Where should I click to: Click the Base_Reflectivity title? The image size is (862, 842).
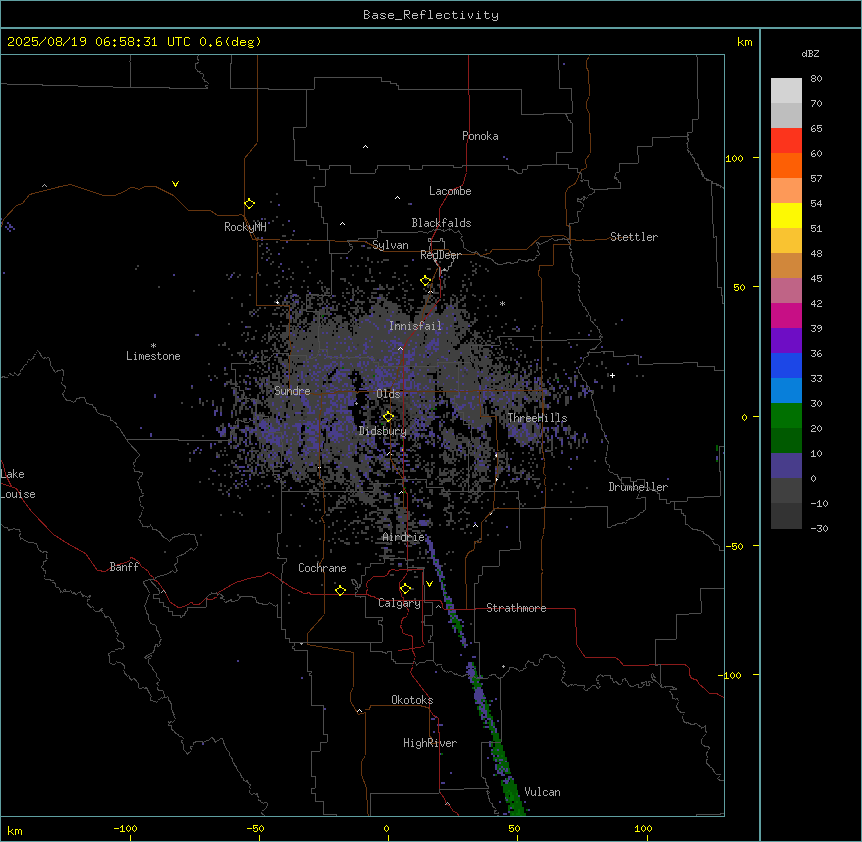coord(431,15)
